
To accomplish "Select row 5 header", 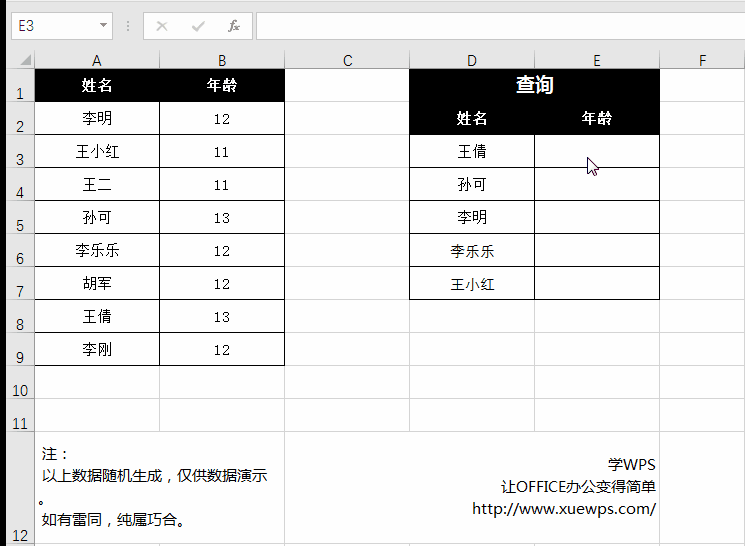I will coord(20,217).
